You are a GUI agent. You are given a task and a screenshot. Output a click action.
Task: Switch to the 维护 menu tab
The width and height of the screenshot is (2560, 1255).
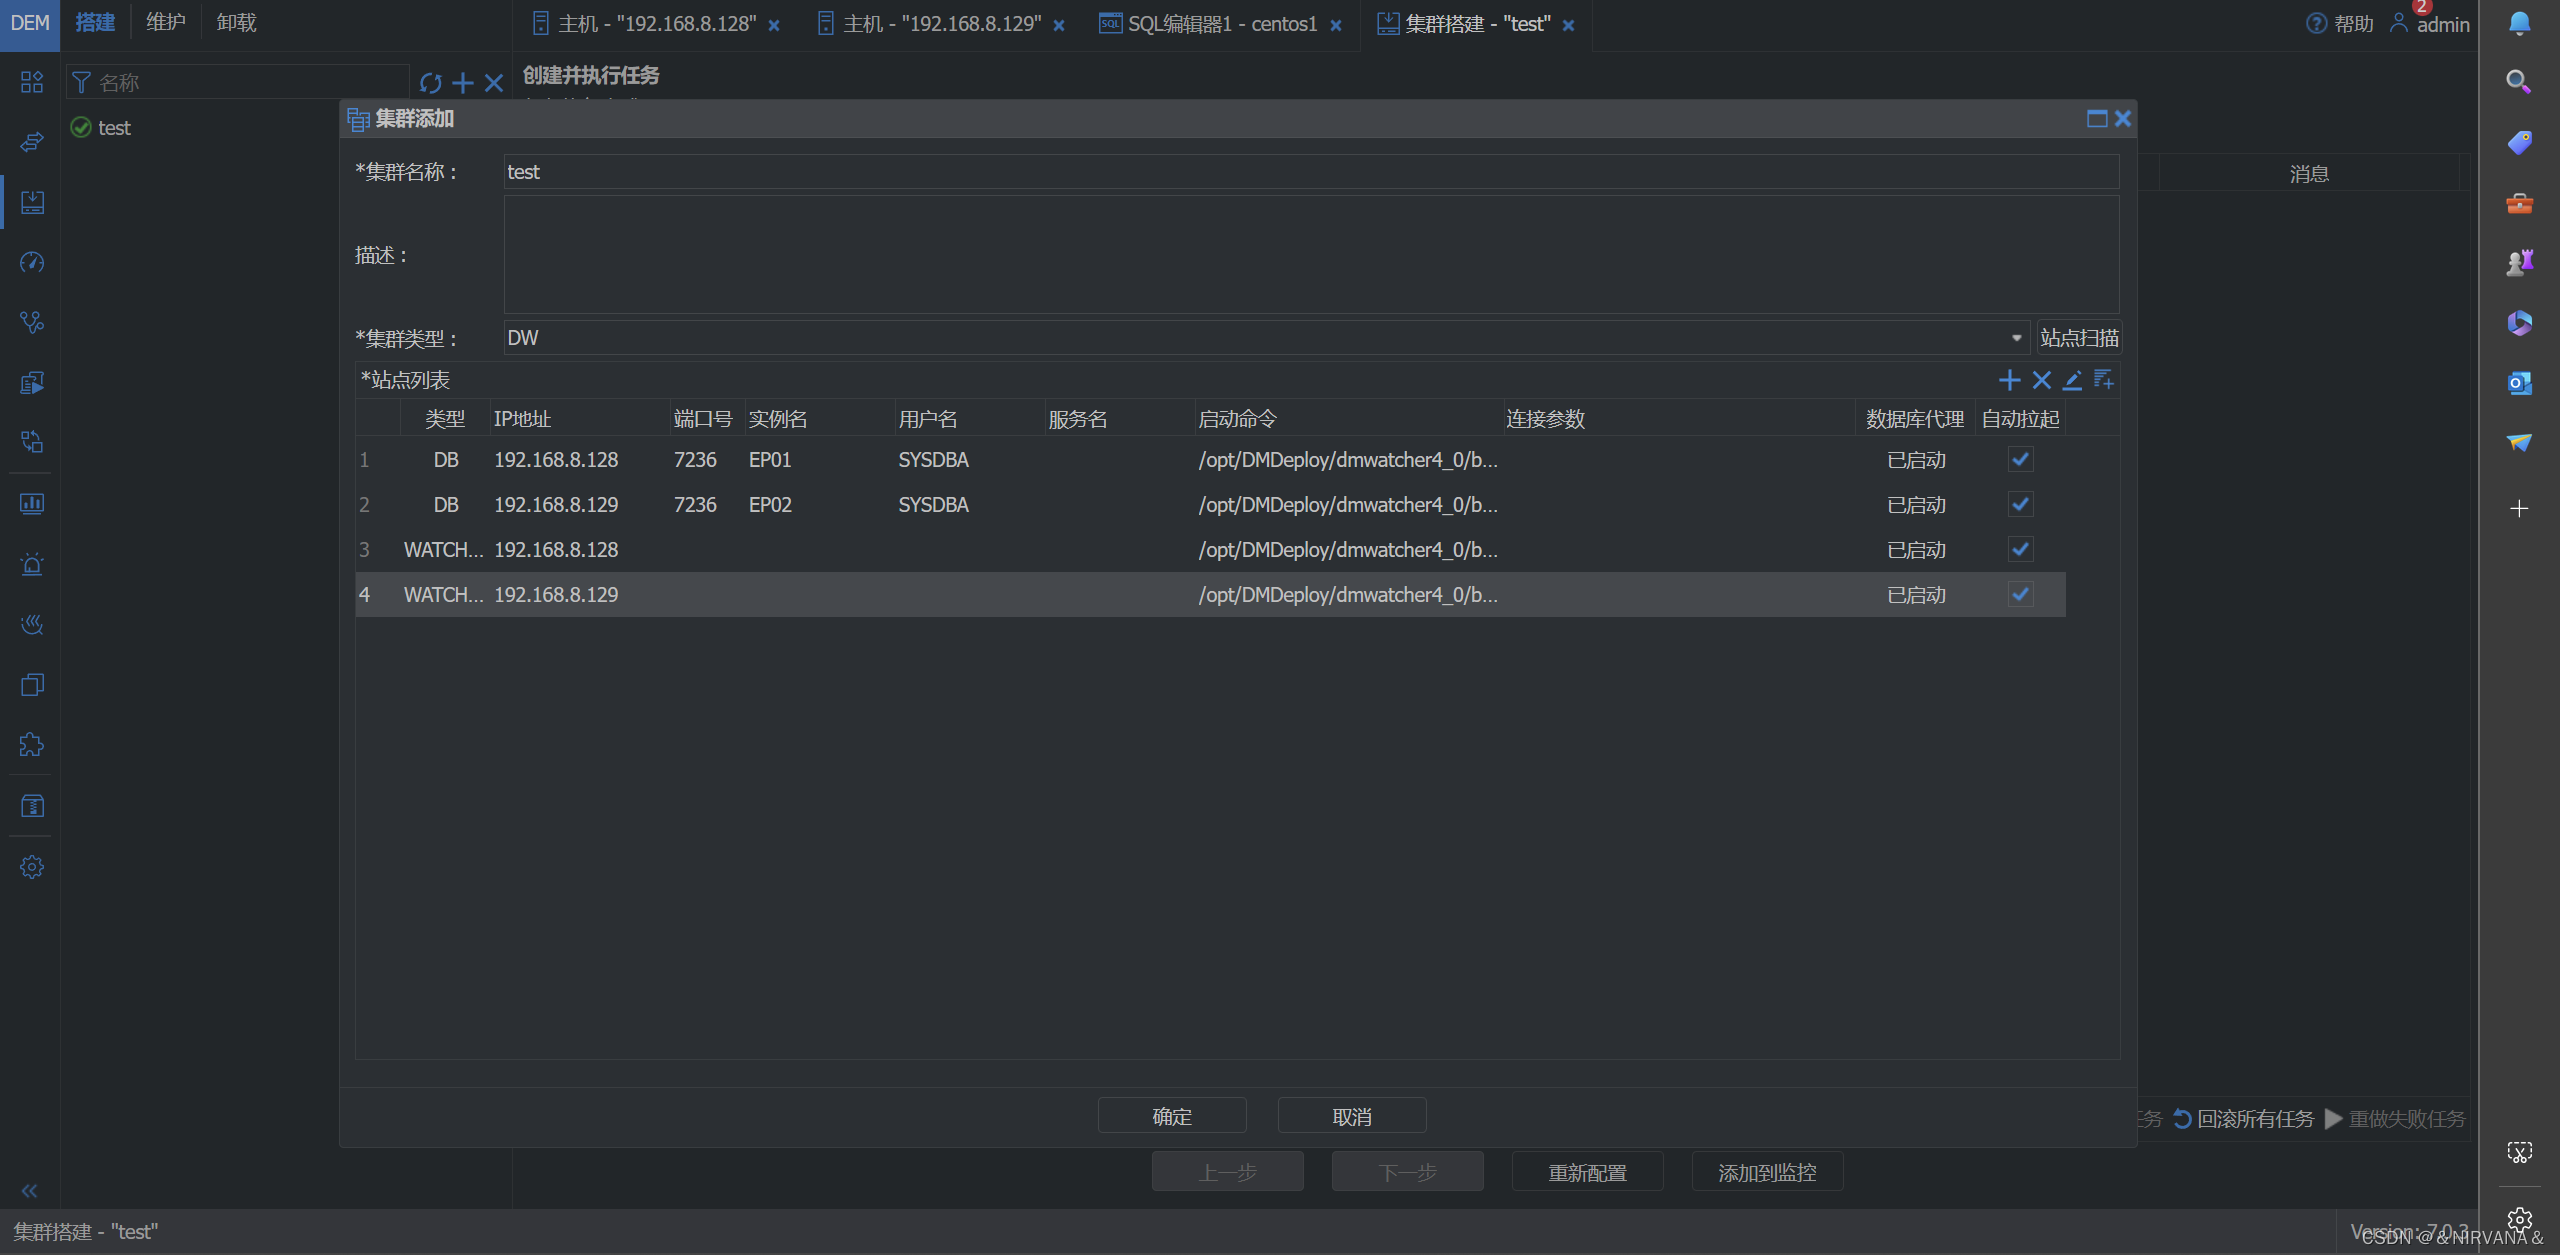pos(166,22)
